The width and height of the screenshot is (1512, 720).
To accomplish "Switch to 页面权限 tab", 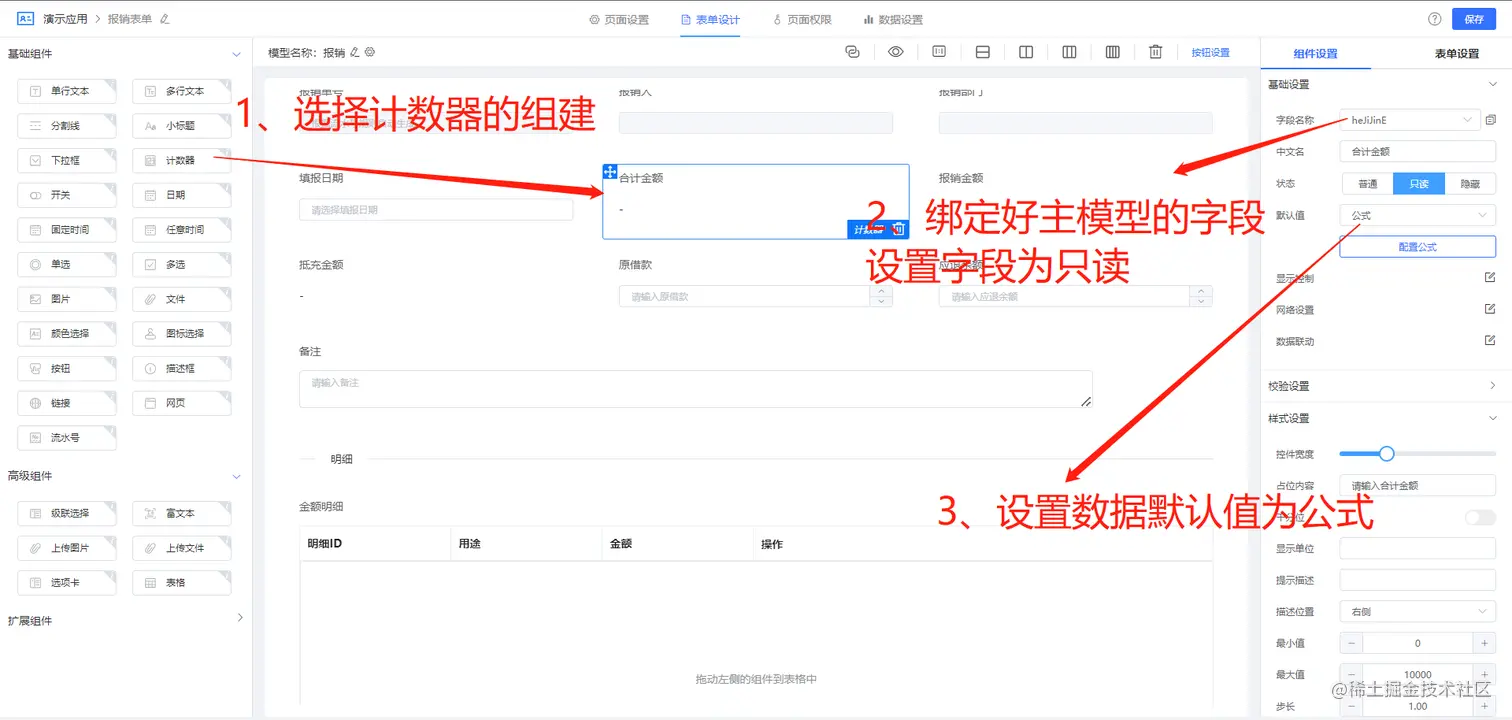I will click(802, 19).
